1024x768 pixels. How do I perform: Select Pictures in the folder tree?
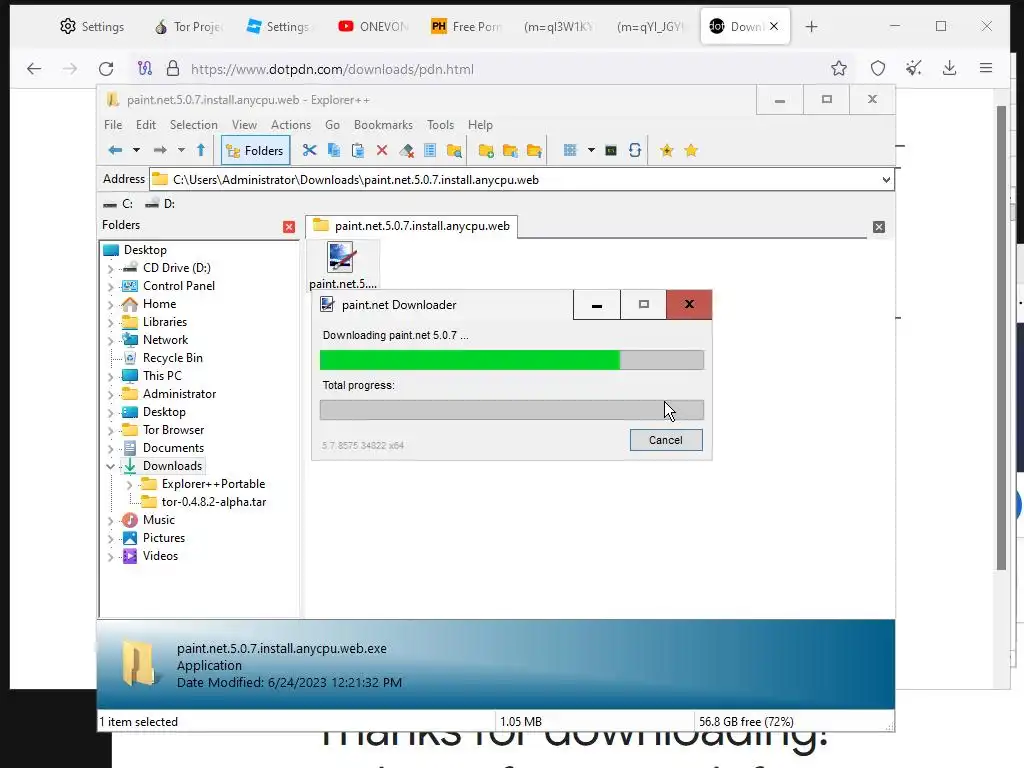click(x=164, y=538)
